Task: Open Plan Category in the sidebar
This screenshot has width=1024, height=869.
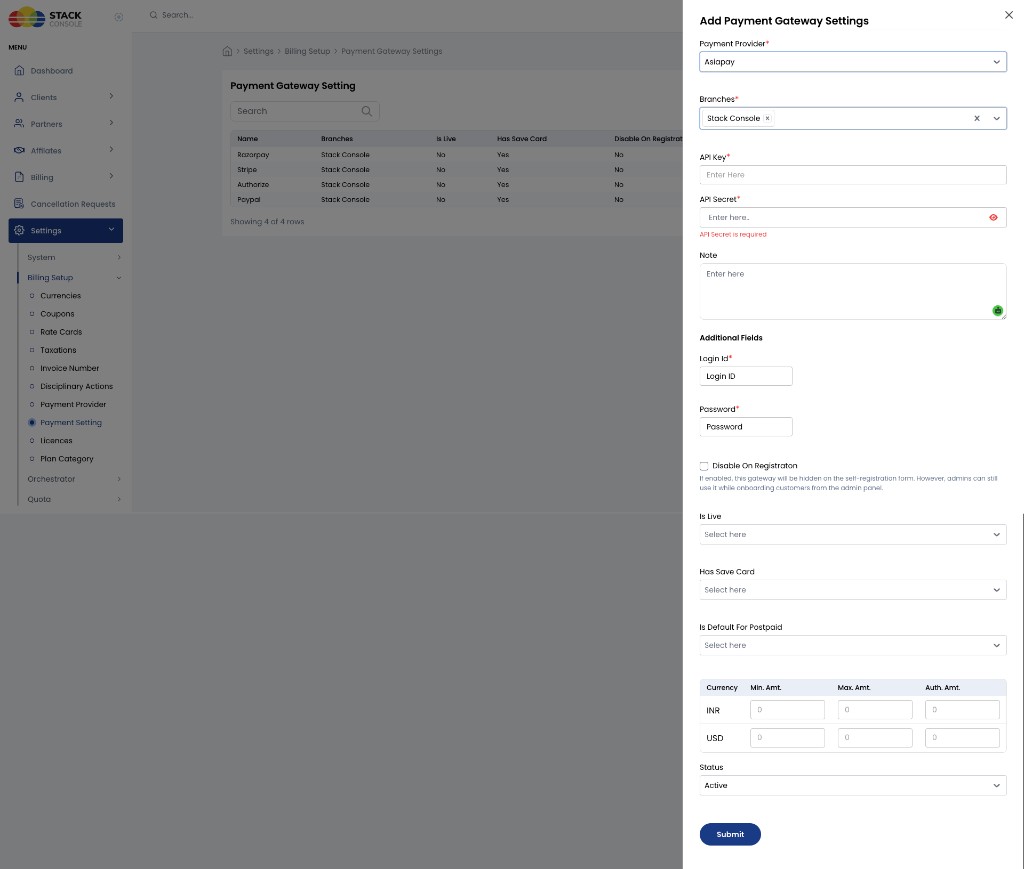Action: tap(67, 459)
